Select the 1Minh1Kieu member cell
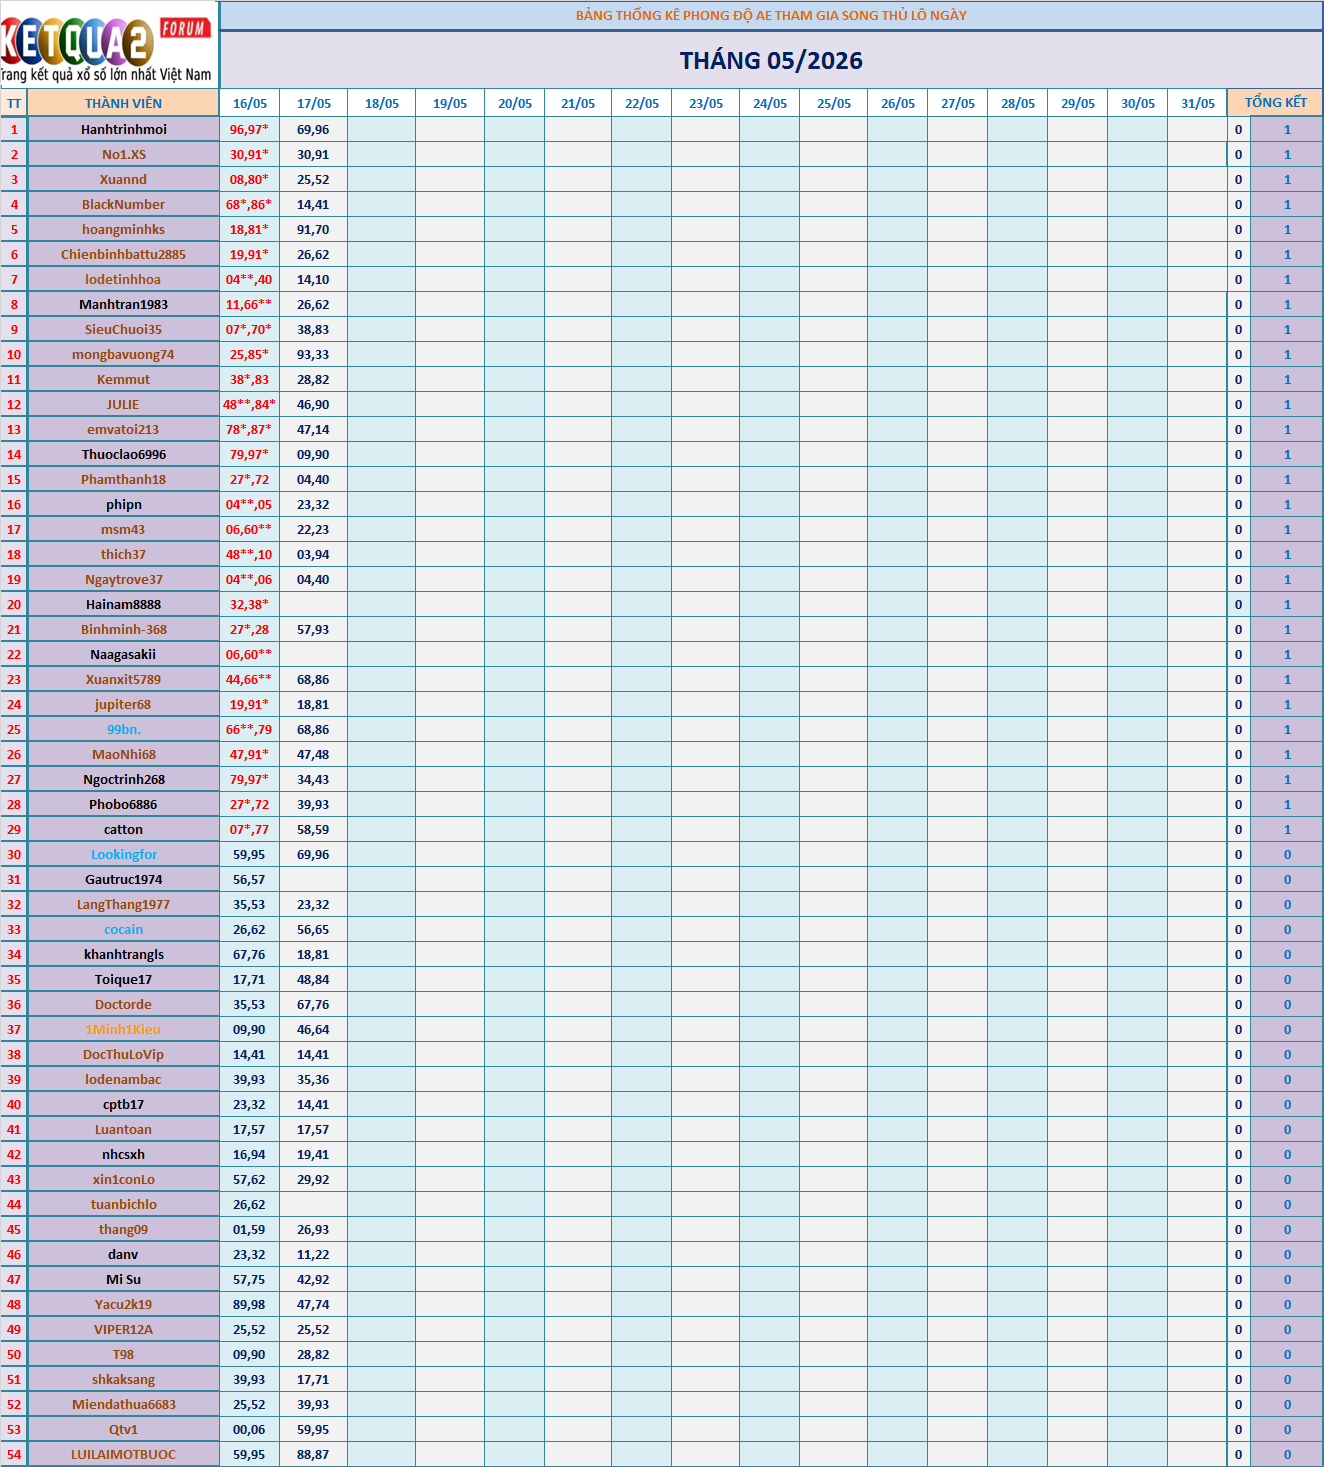1324x1467 pixels. click(x=123, y=1029)
